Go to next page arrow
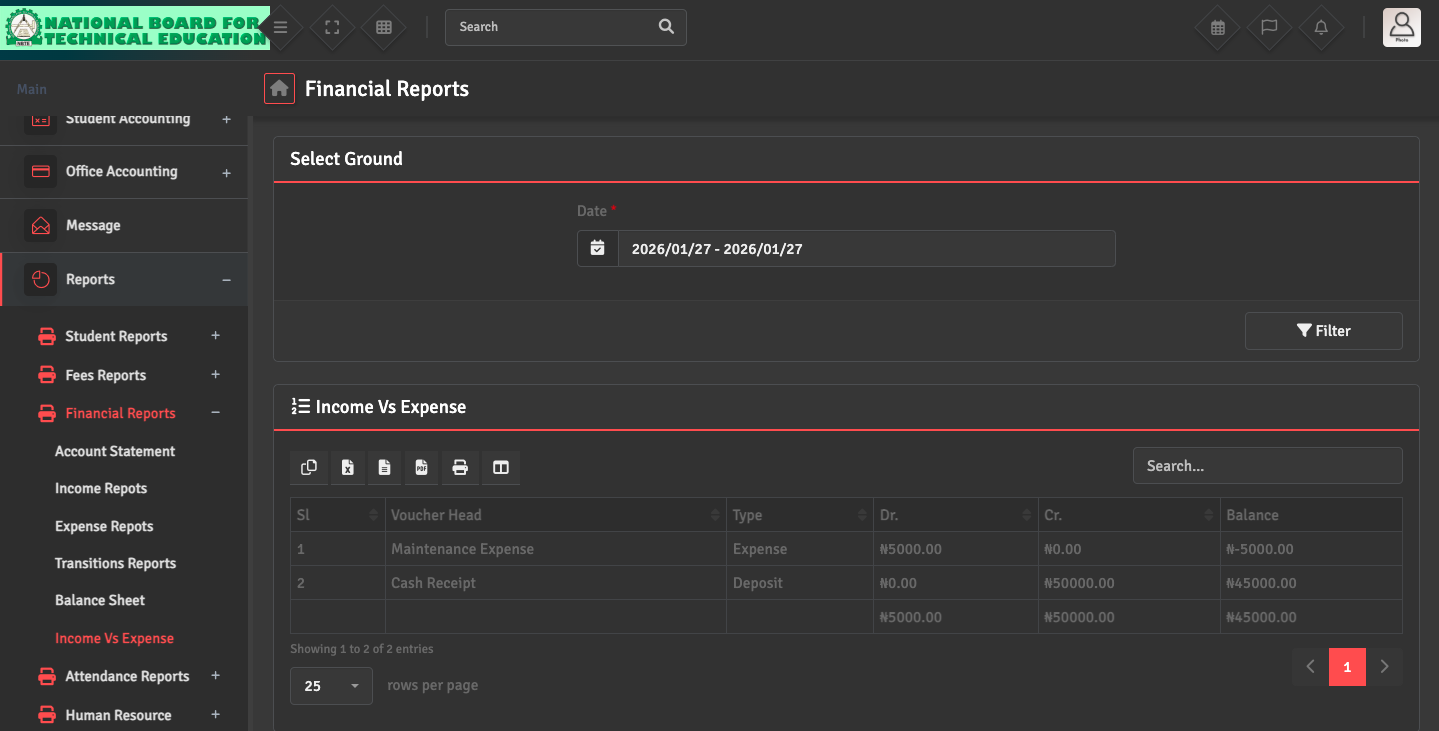This screenshot has height=731, width=1439. tap(1384, 667)
